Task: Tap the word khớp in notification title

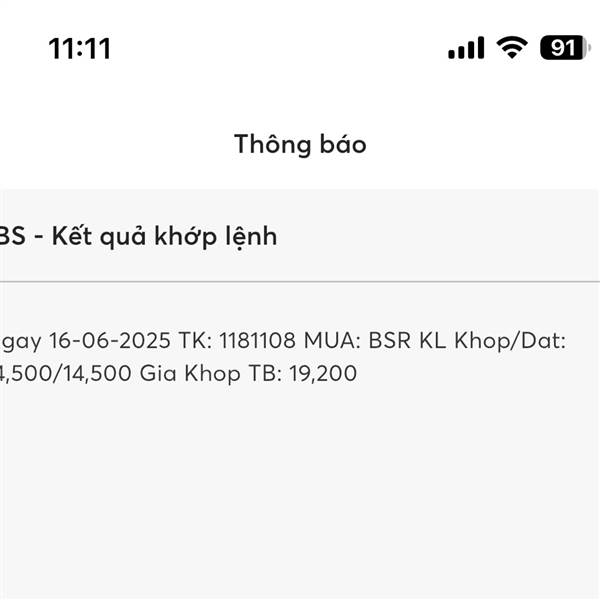Action: pos(186,237)
